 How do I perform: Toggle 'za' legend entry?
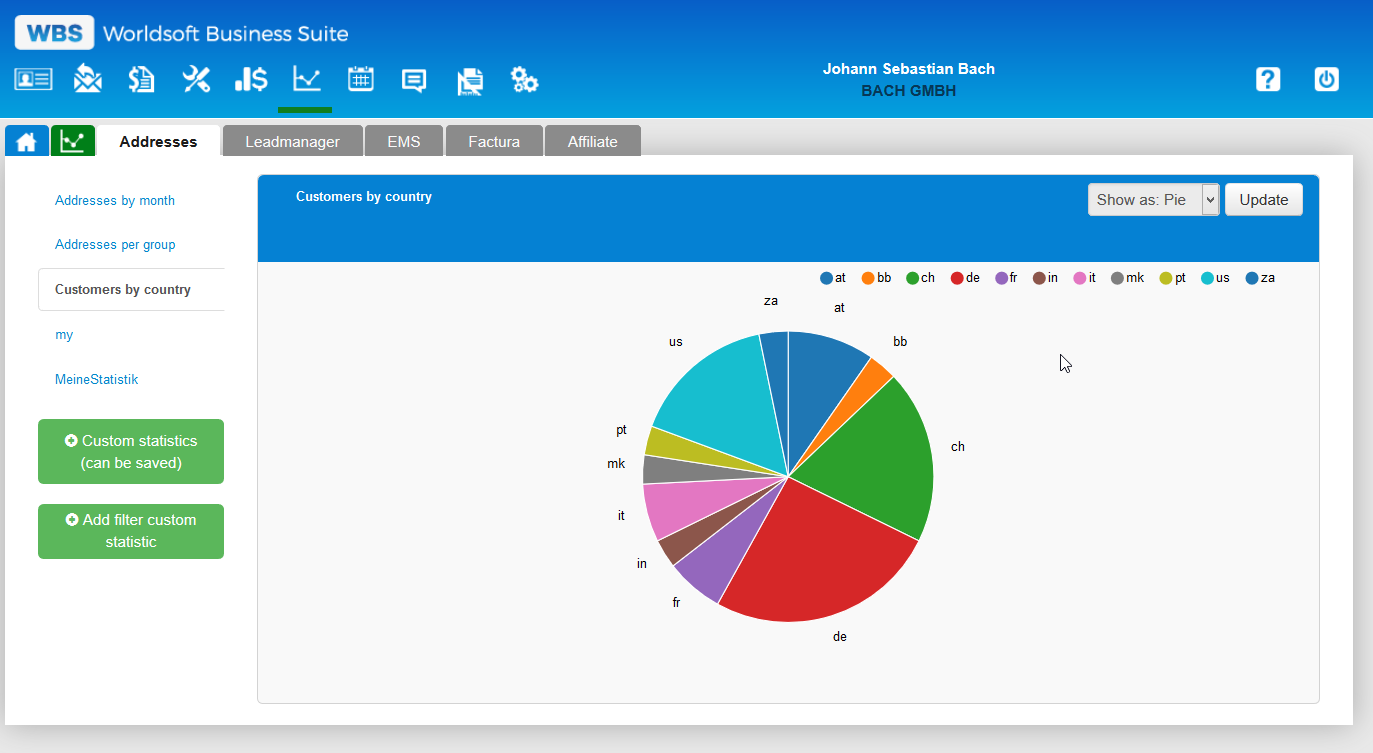[x=1260, y=278]
